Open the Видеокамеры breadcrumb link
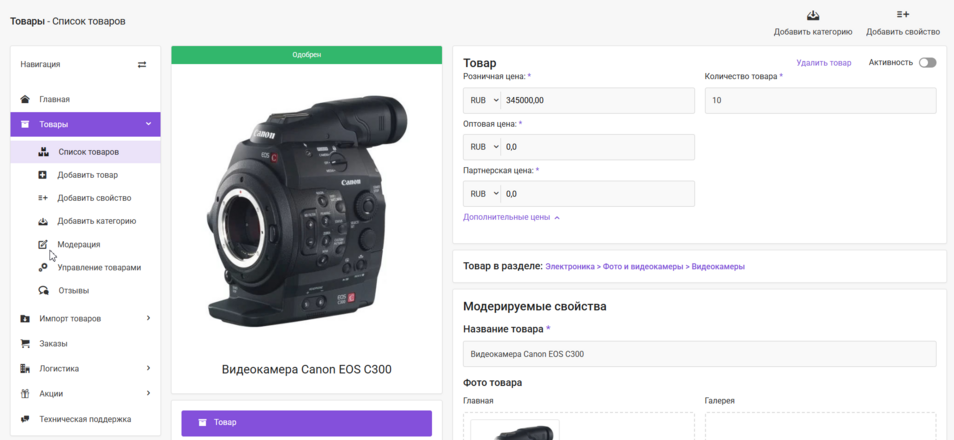 point(718,267)
